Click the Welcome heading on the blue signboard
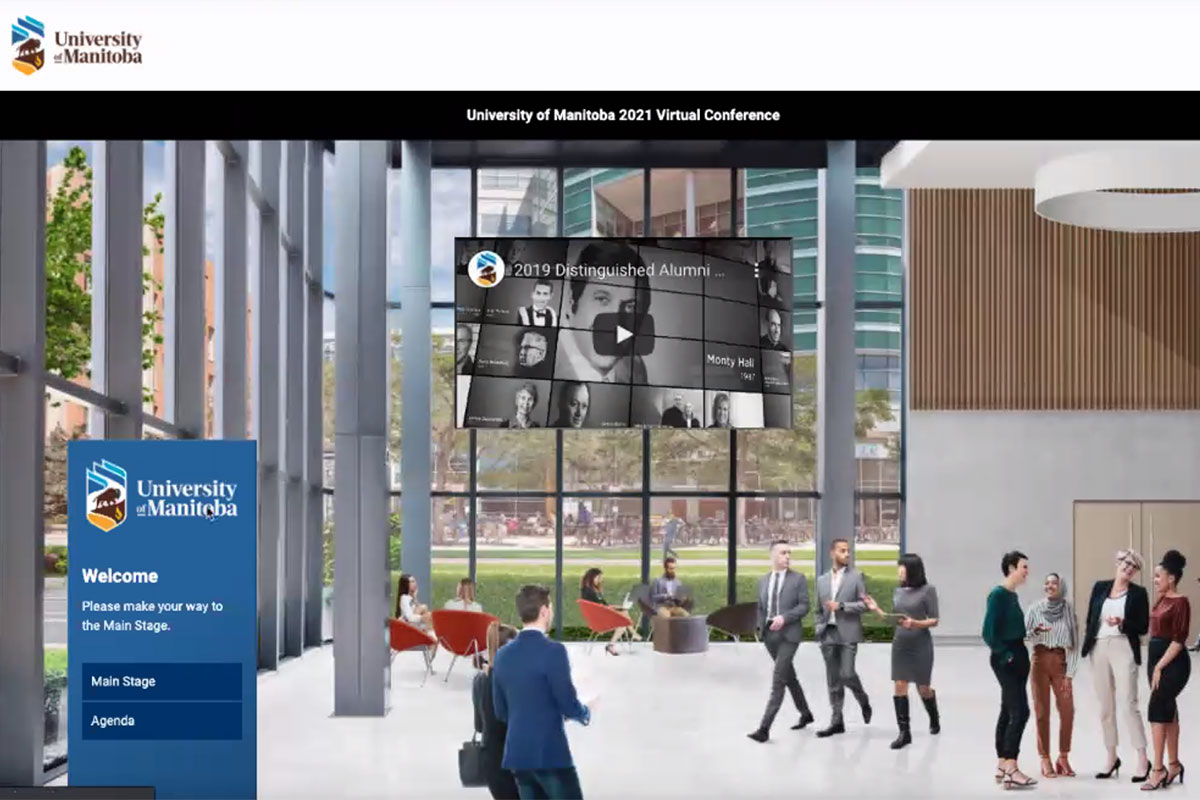The width and height of the screenshot is (1200, 800). (x=122, y=576)
